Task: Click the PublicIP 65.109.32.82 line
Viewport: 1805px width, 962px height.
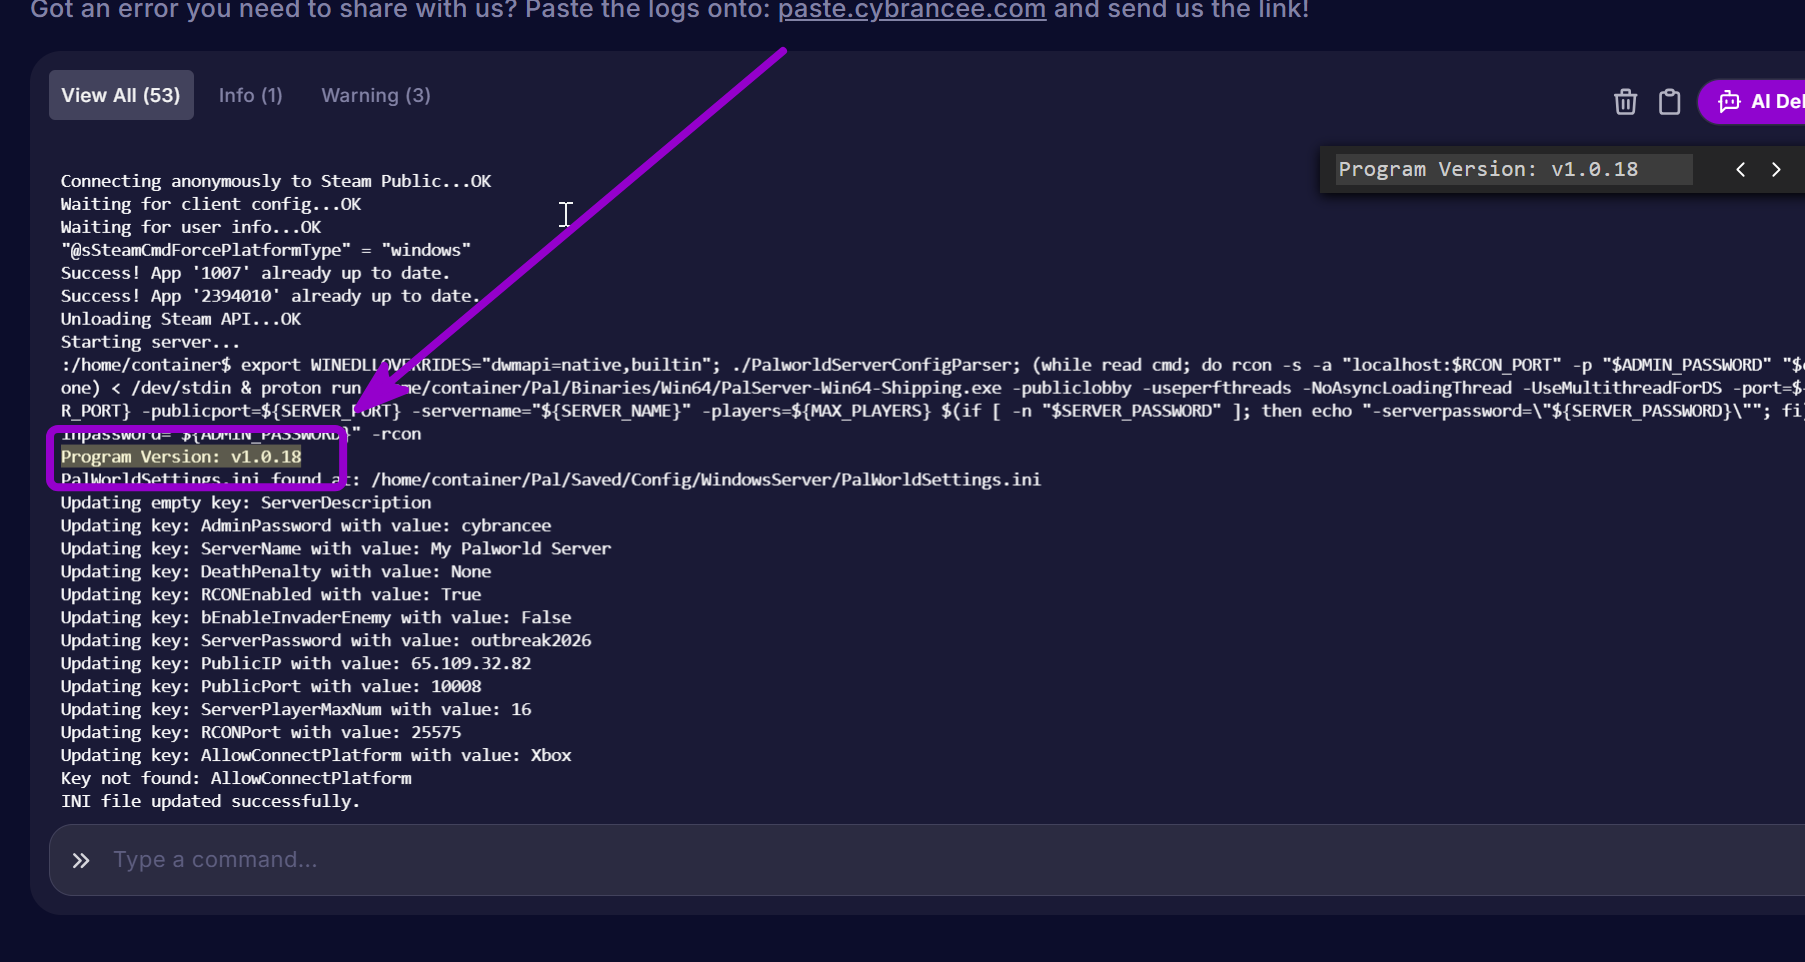Action: [x=296, y=664]
